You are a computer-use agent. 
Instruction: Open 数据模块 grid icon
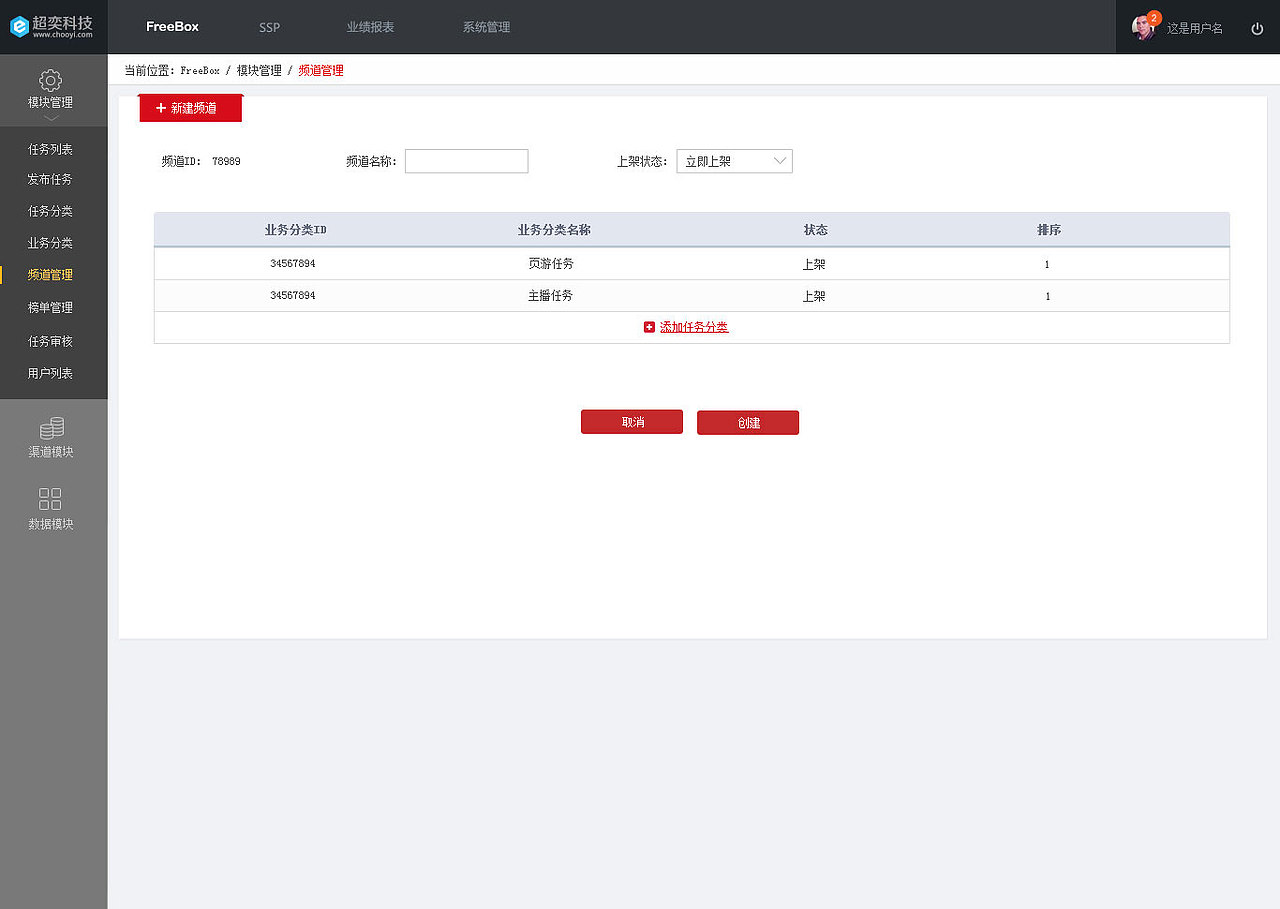(x=50, y=499)
